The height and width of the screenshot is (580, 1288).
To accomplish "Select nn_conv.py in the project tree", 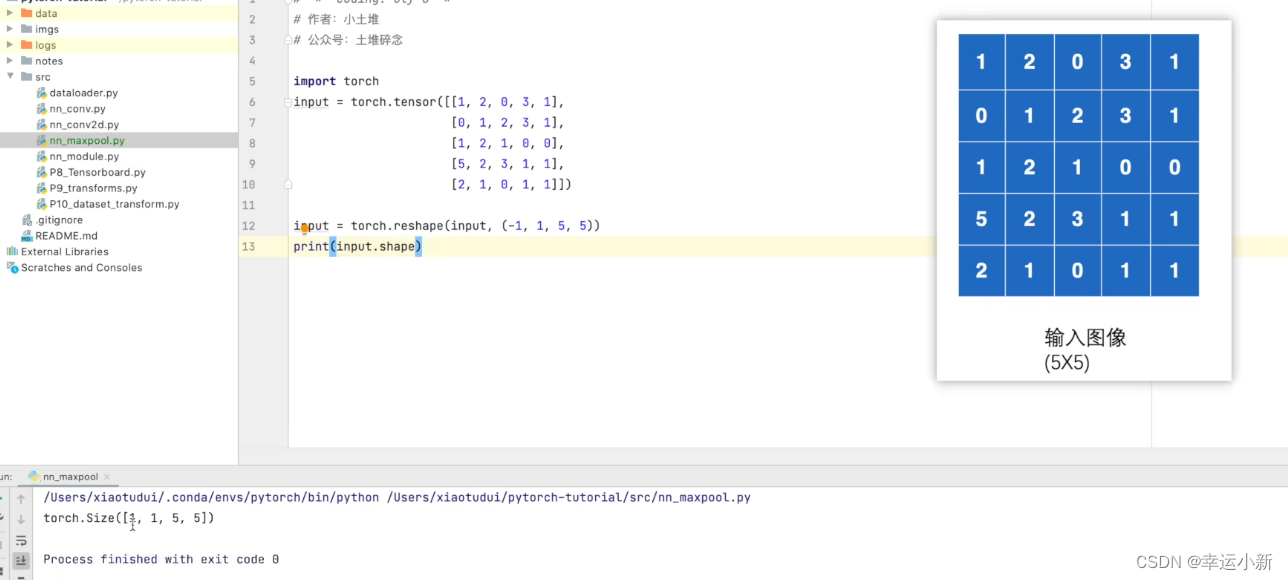I will click(78, 109).
